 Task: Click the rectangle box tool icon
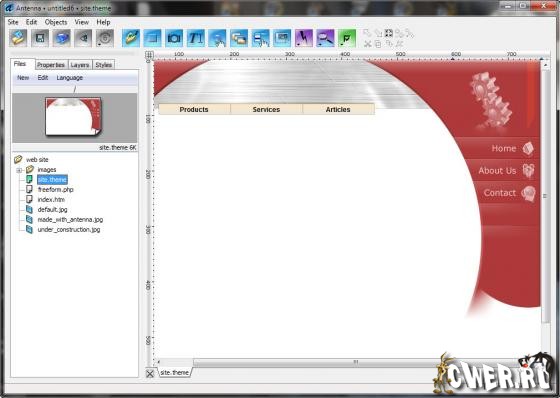pyautogui.click(x=152, y=38)
